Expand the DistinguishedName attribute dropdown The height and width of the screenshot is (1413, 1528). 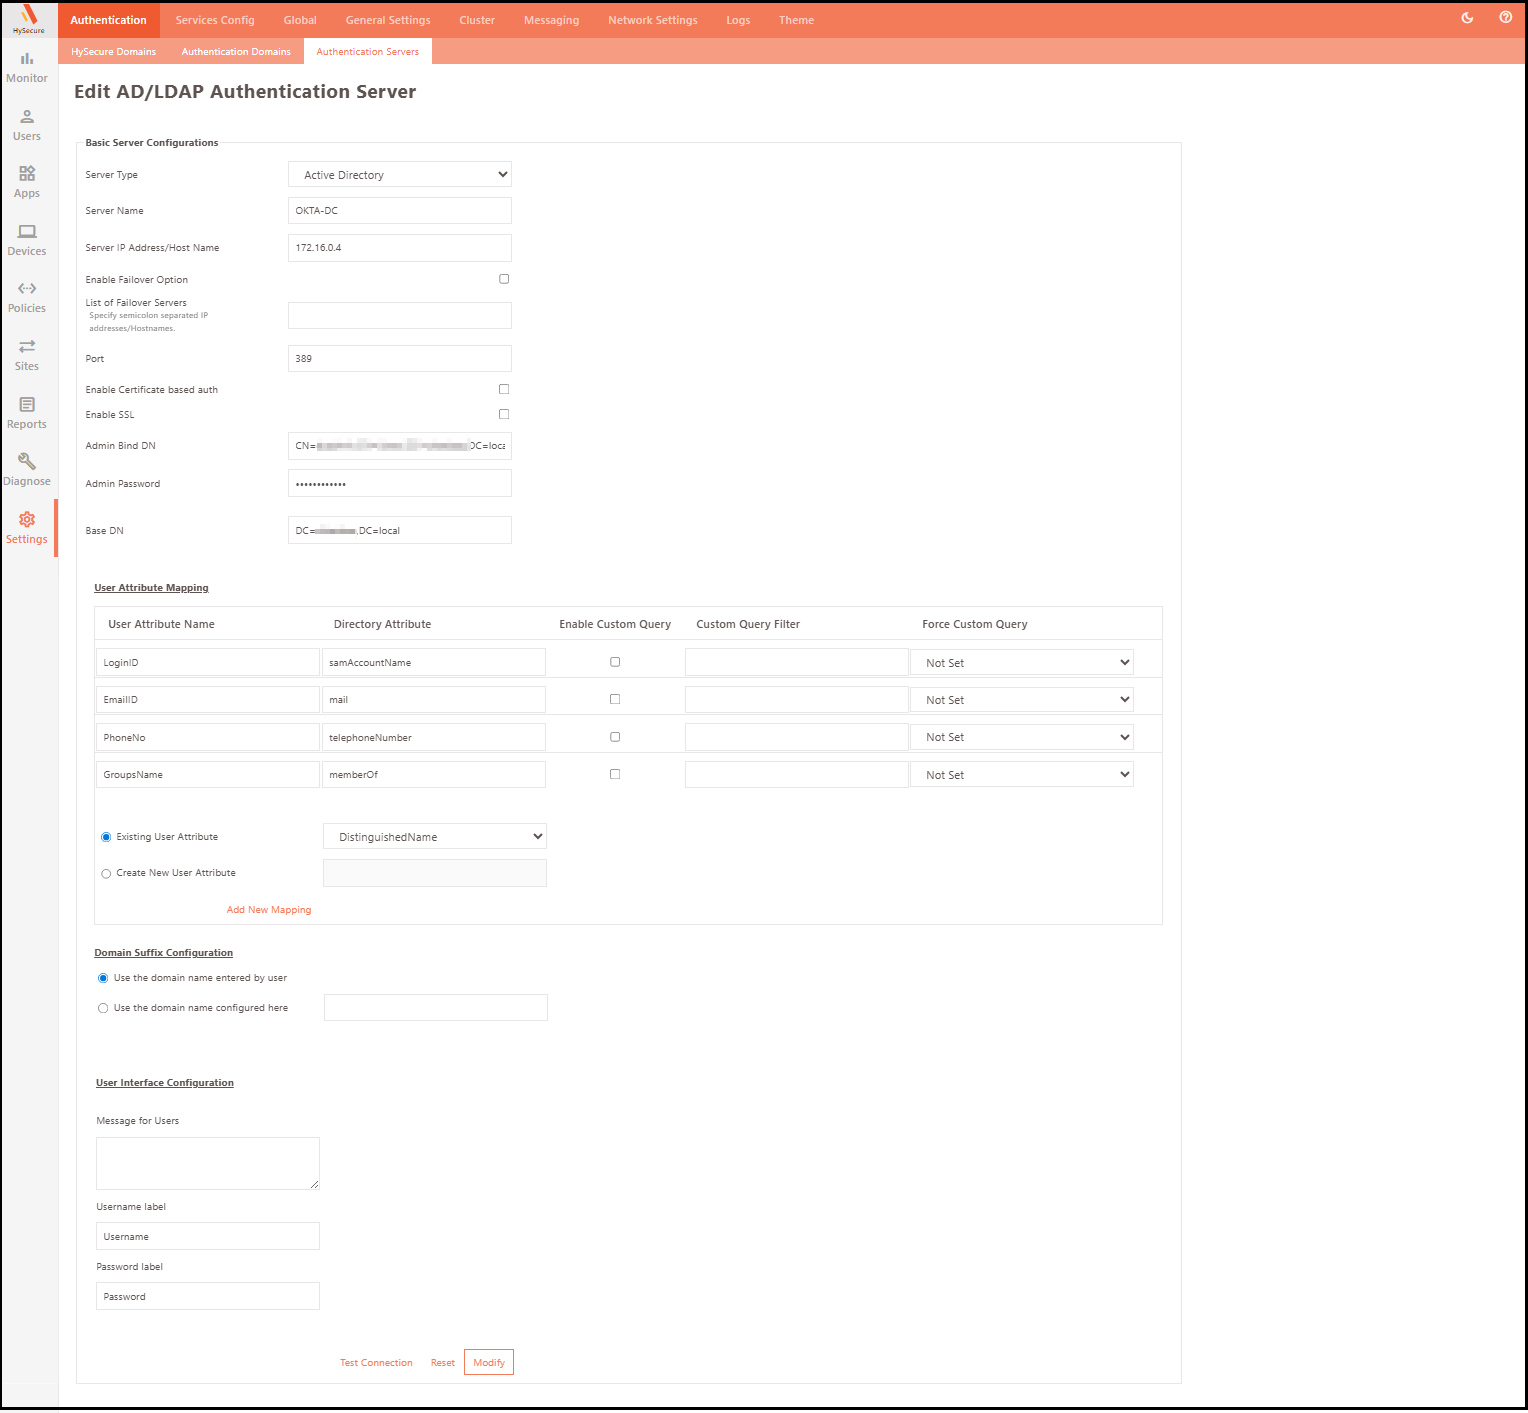[435, 837]
